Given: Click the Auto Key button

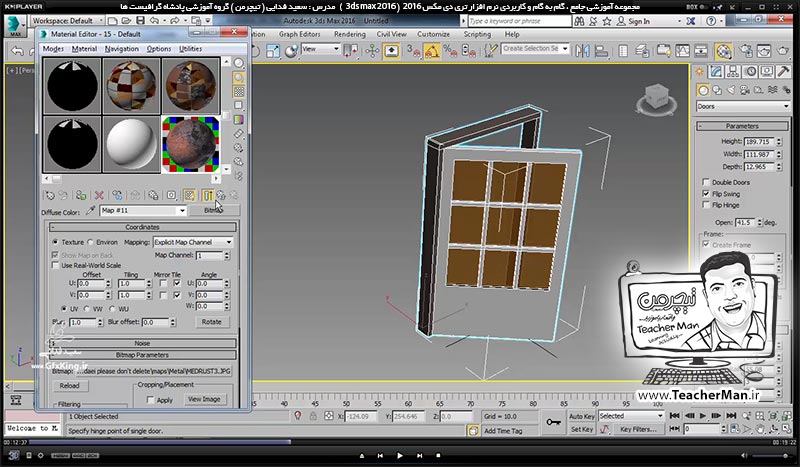Looking at the screenshot, I should click(582, 416).
